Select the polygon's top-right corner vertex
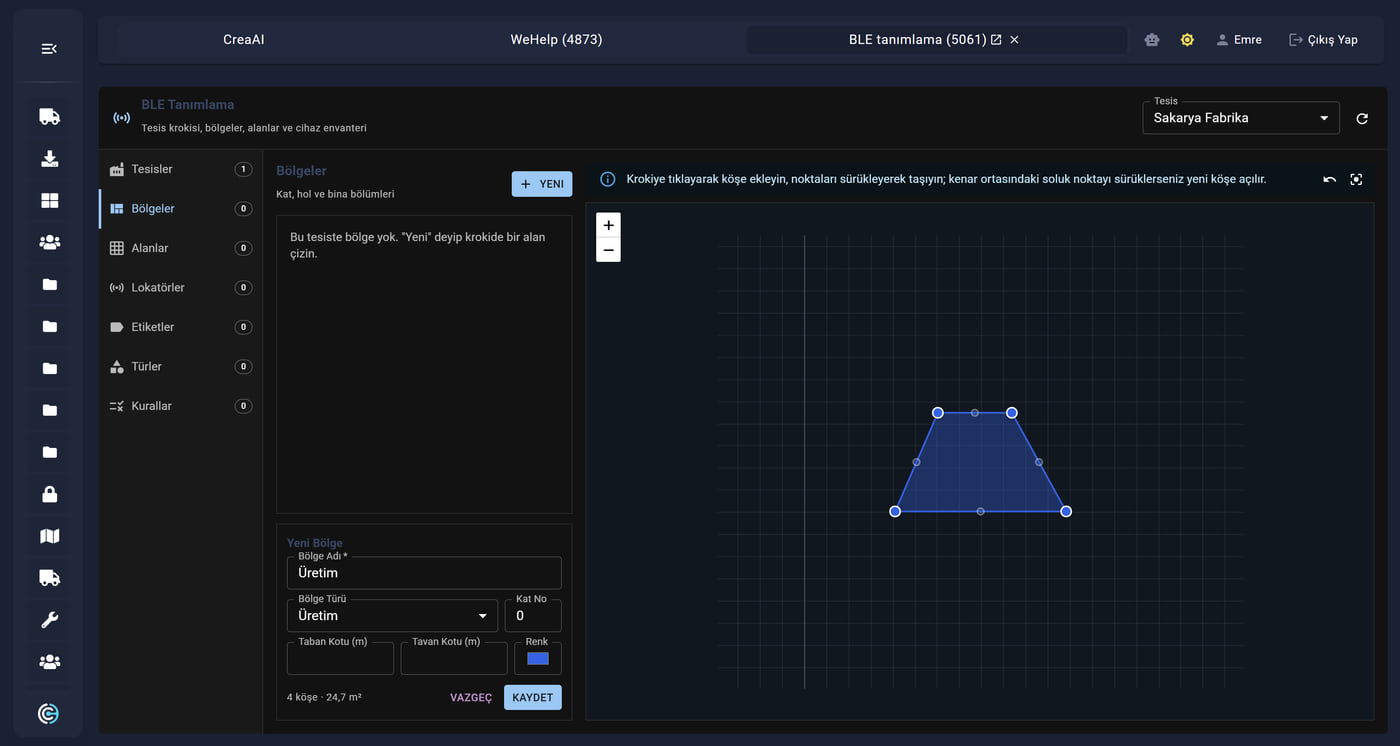The height and width of the screenshot is (746, 1400). (1012, 413)
